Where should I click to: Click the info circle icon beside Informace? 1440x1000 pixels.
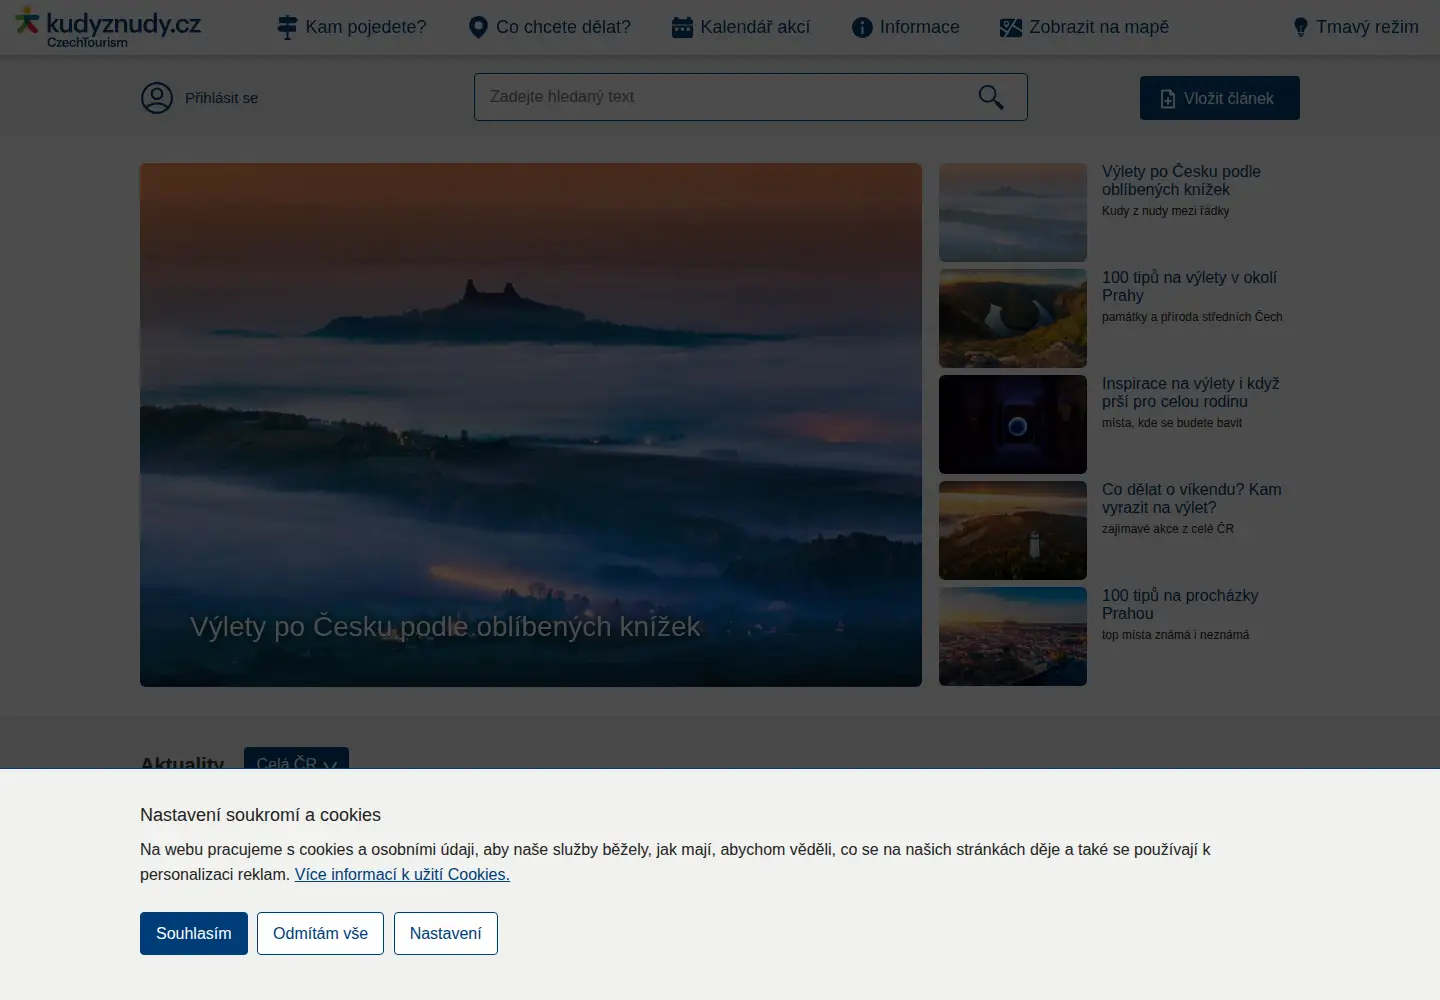pyautogui.click(x=862, y=27)
